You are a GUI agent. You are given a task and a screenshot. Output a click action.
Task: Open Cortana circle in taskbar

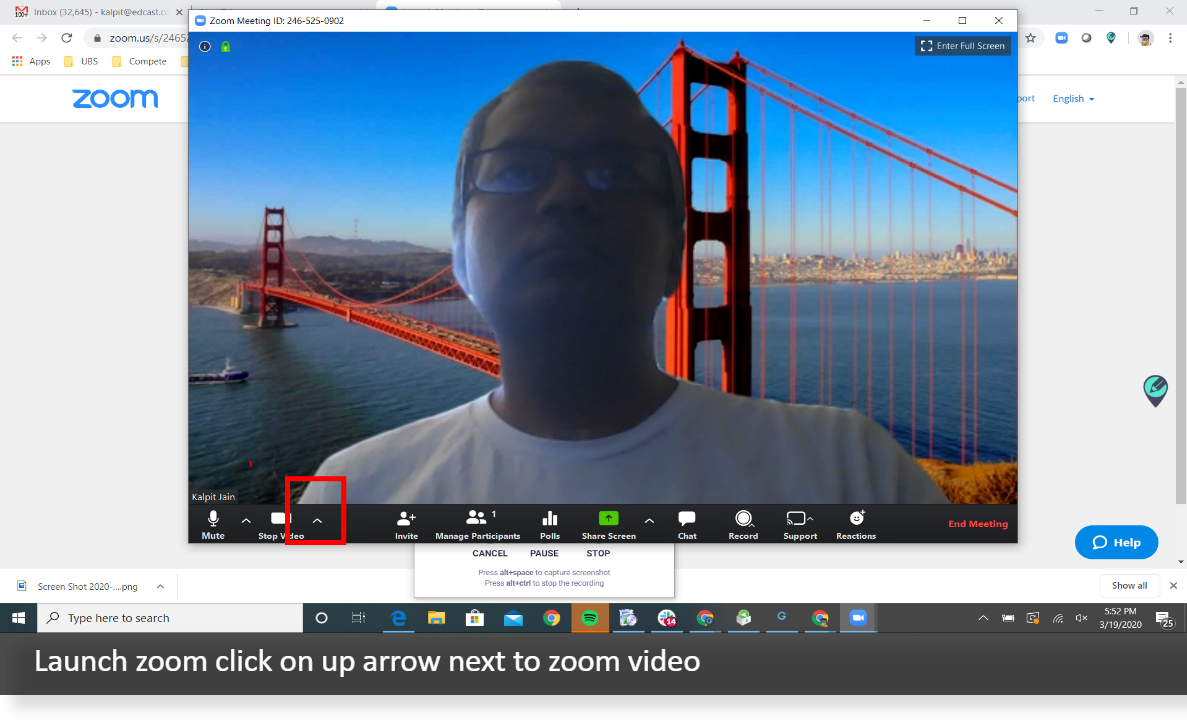tap(321, 618)
